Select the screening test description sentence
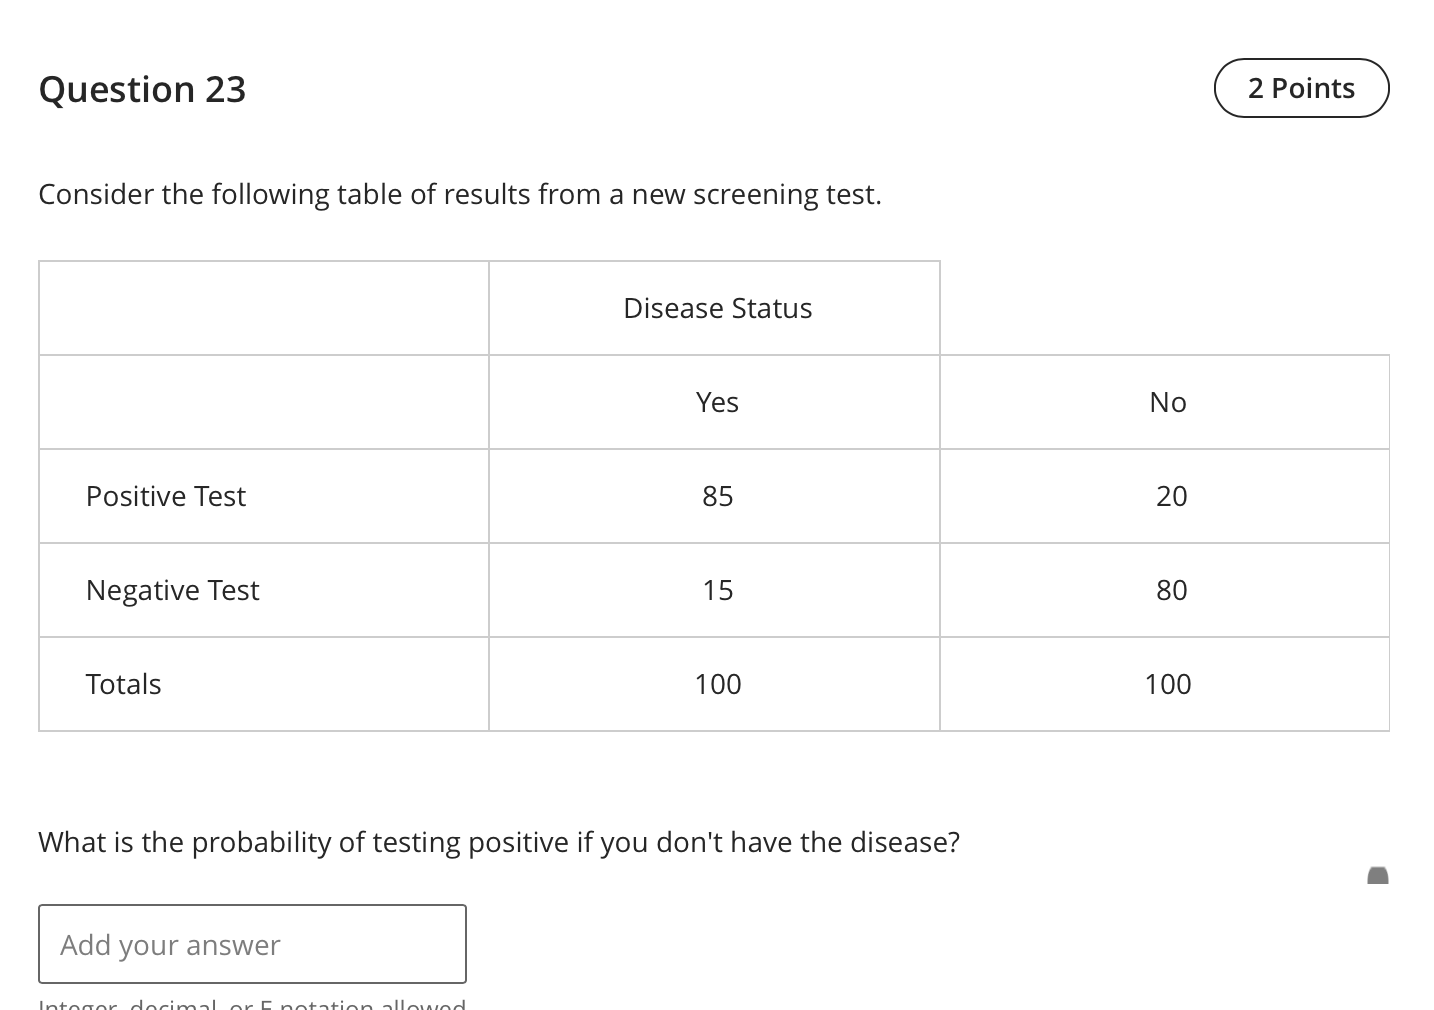The image size is (1434, 1010). [460, 194]
